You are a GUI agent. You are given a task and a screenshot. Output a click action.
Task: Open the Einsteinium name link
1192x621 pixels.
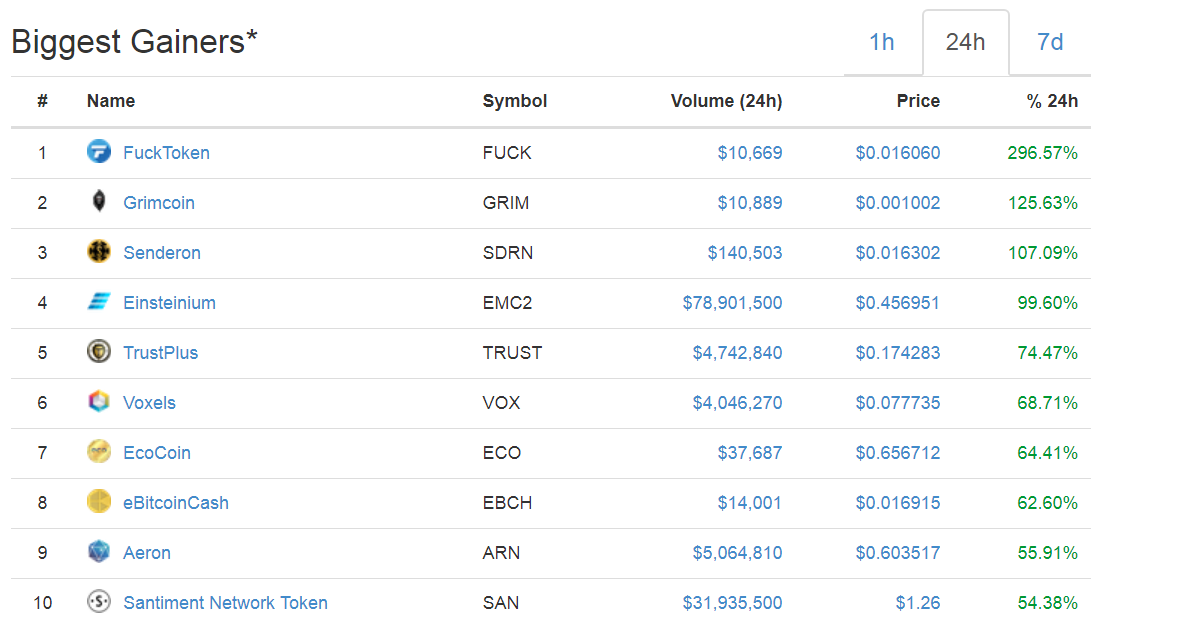coord(170,303)
